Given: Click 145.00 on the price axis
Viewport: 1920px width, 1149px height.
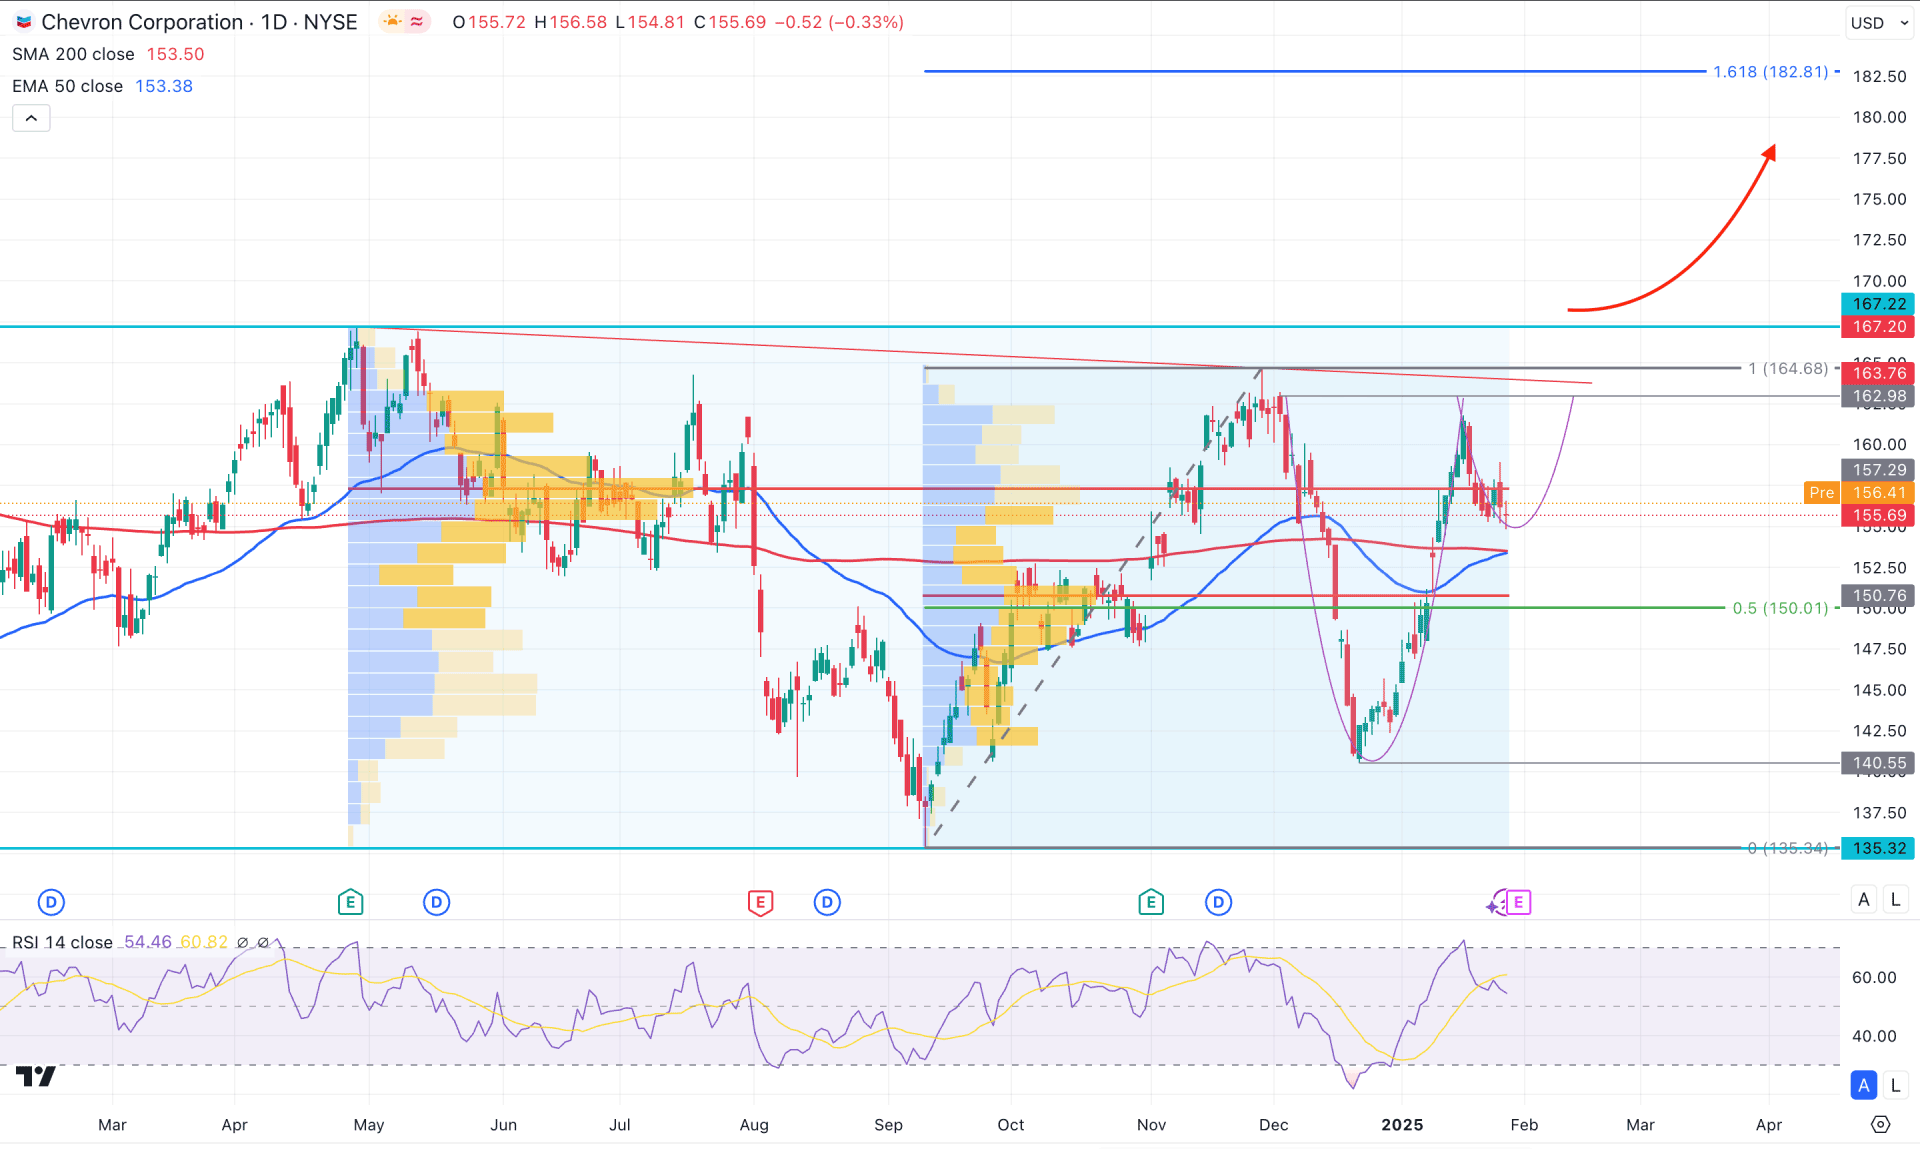Looking at the screenshot, I should (1879, 690).
